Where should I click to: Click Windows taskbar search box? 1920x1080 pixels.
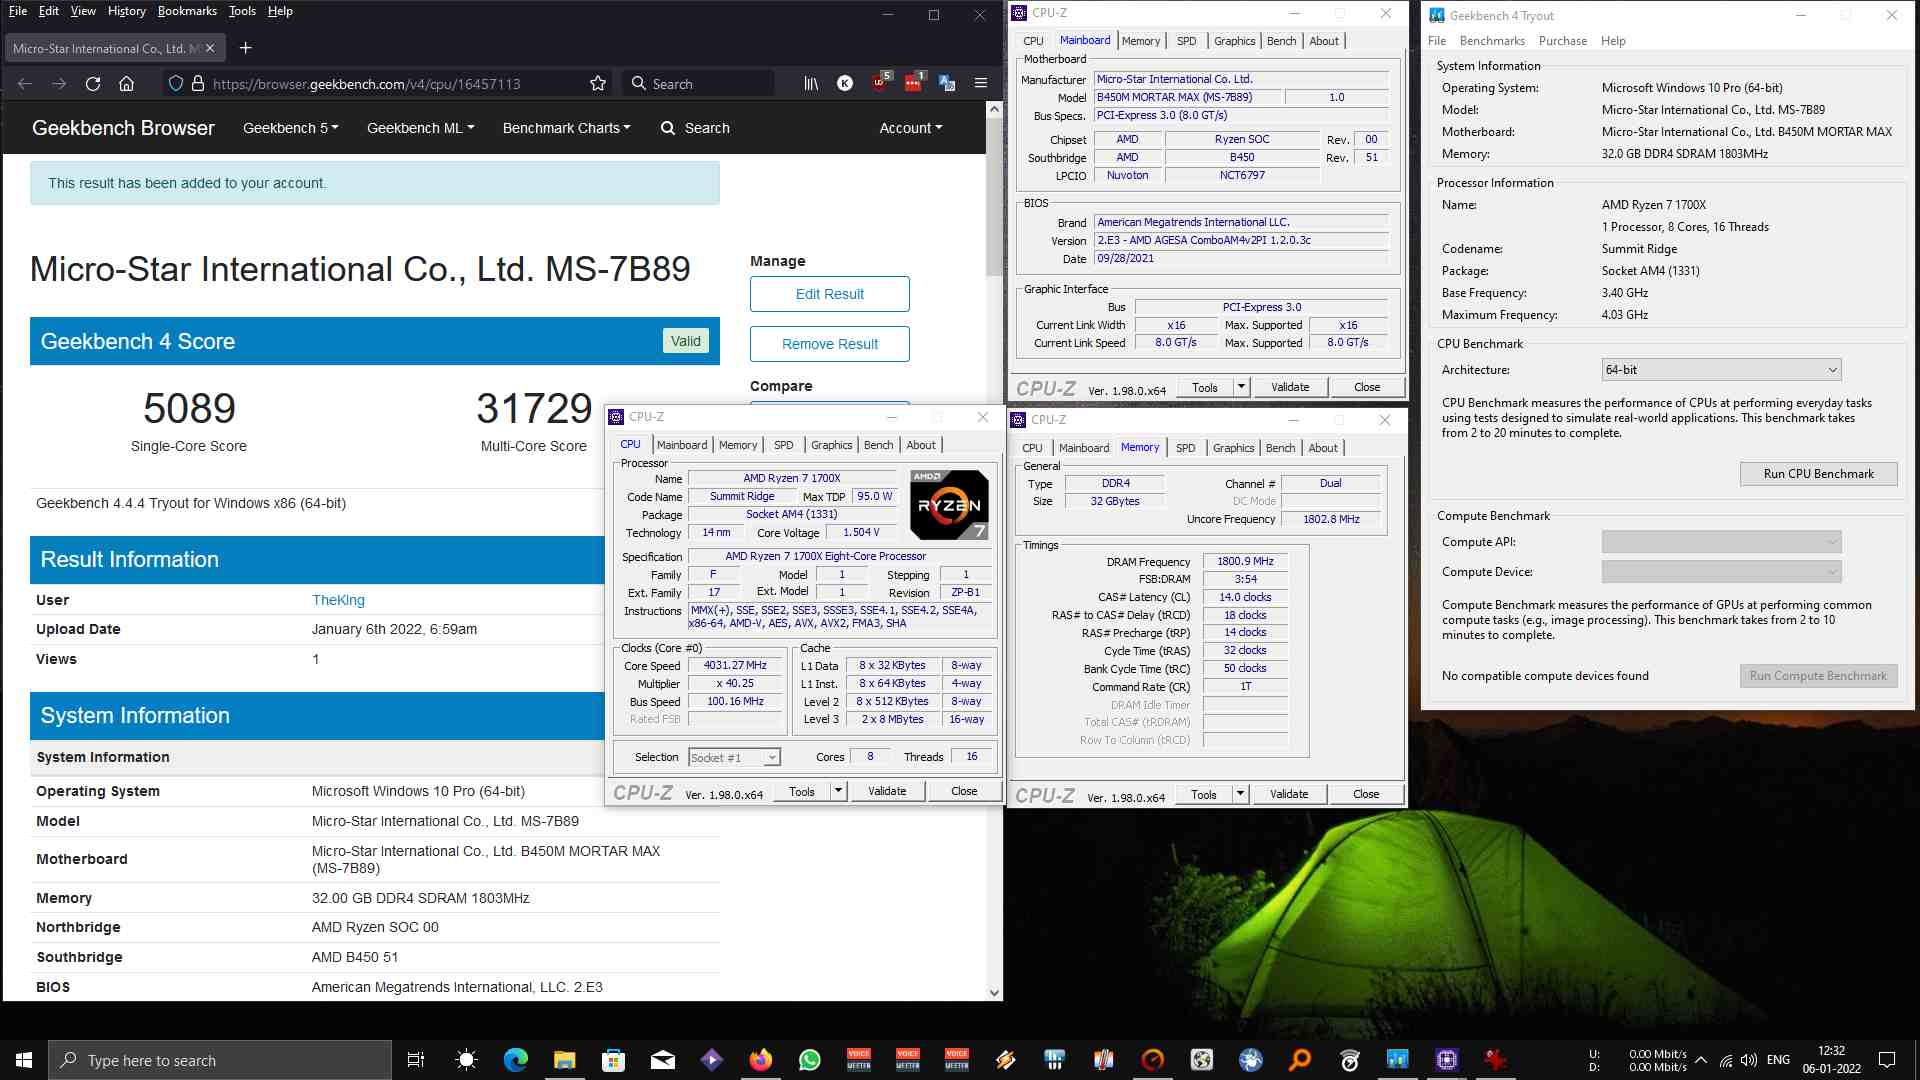pos(220,1060)
